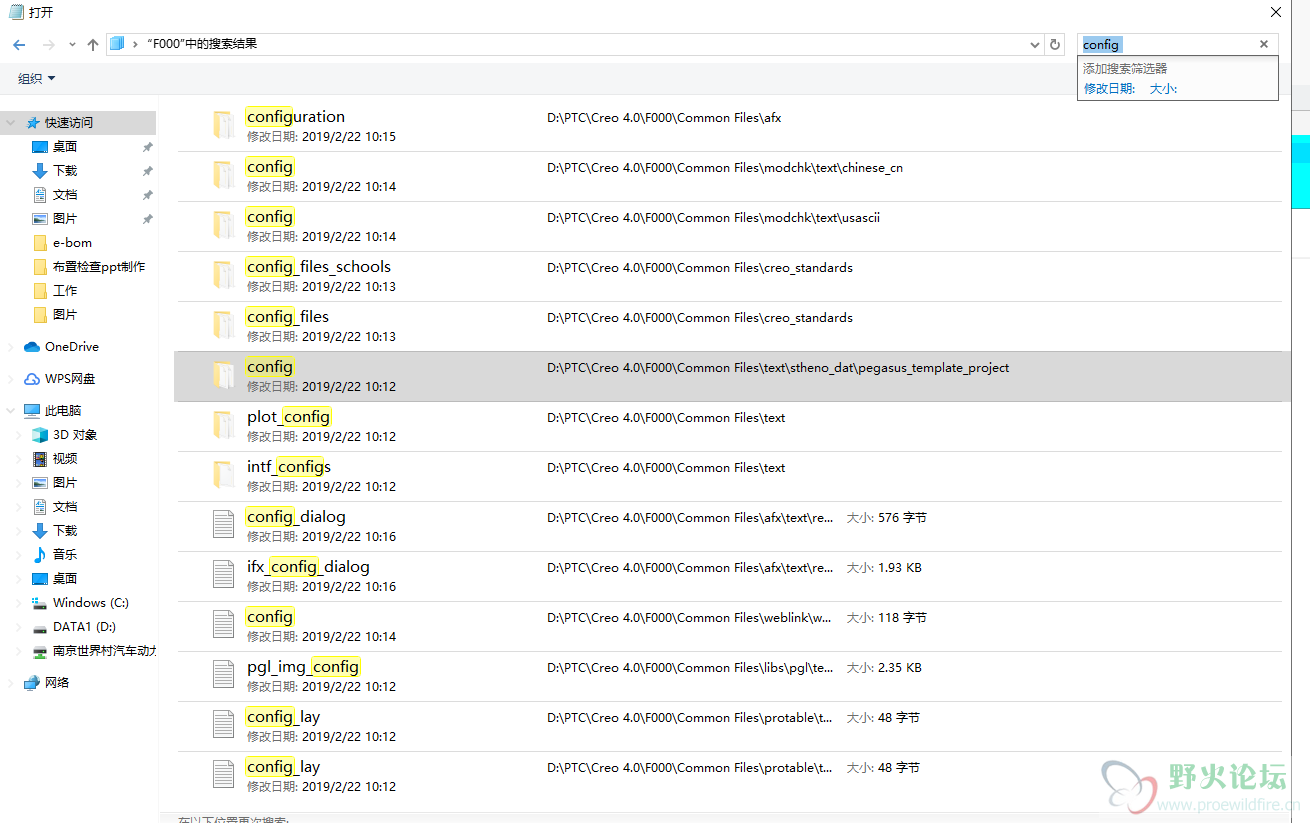Select config folder in chinese_cn path

pos(728,176)
